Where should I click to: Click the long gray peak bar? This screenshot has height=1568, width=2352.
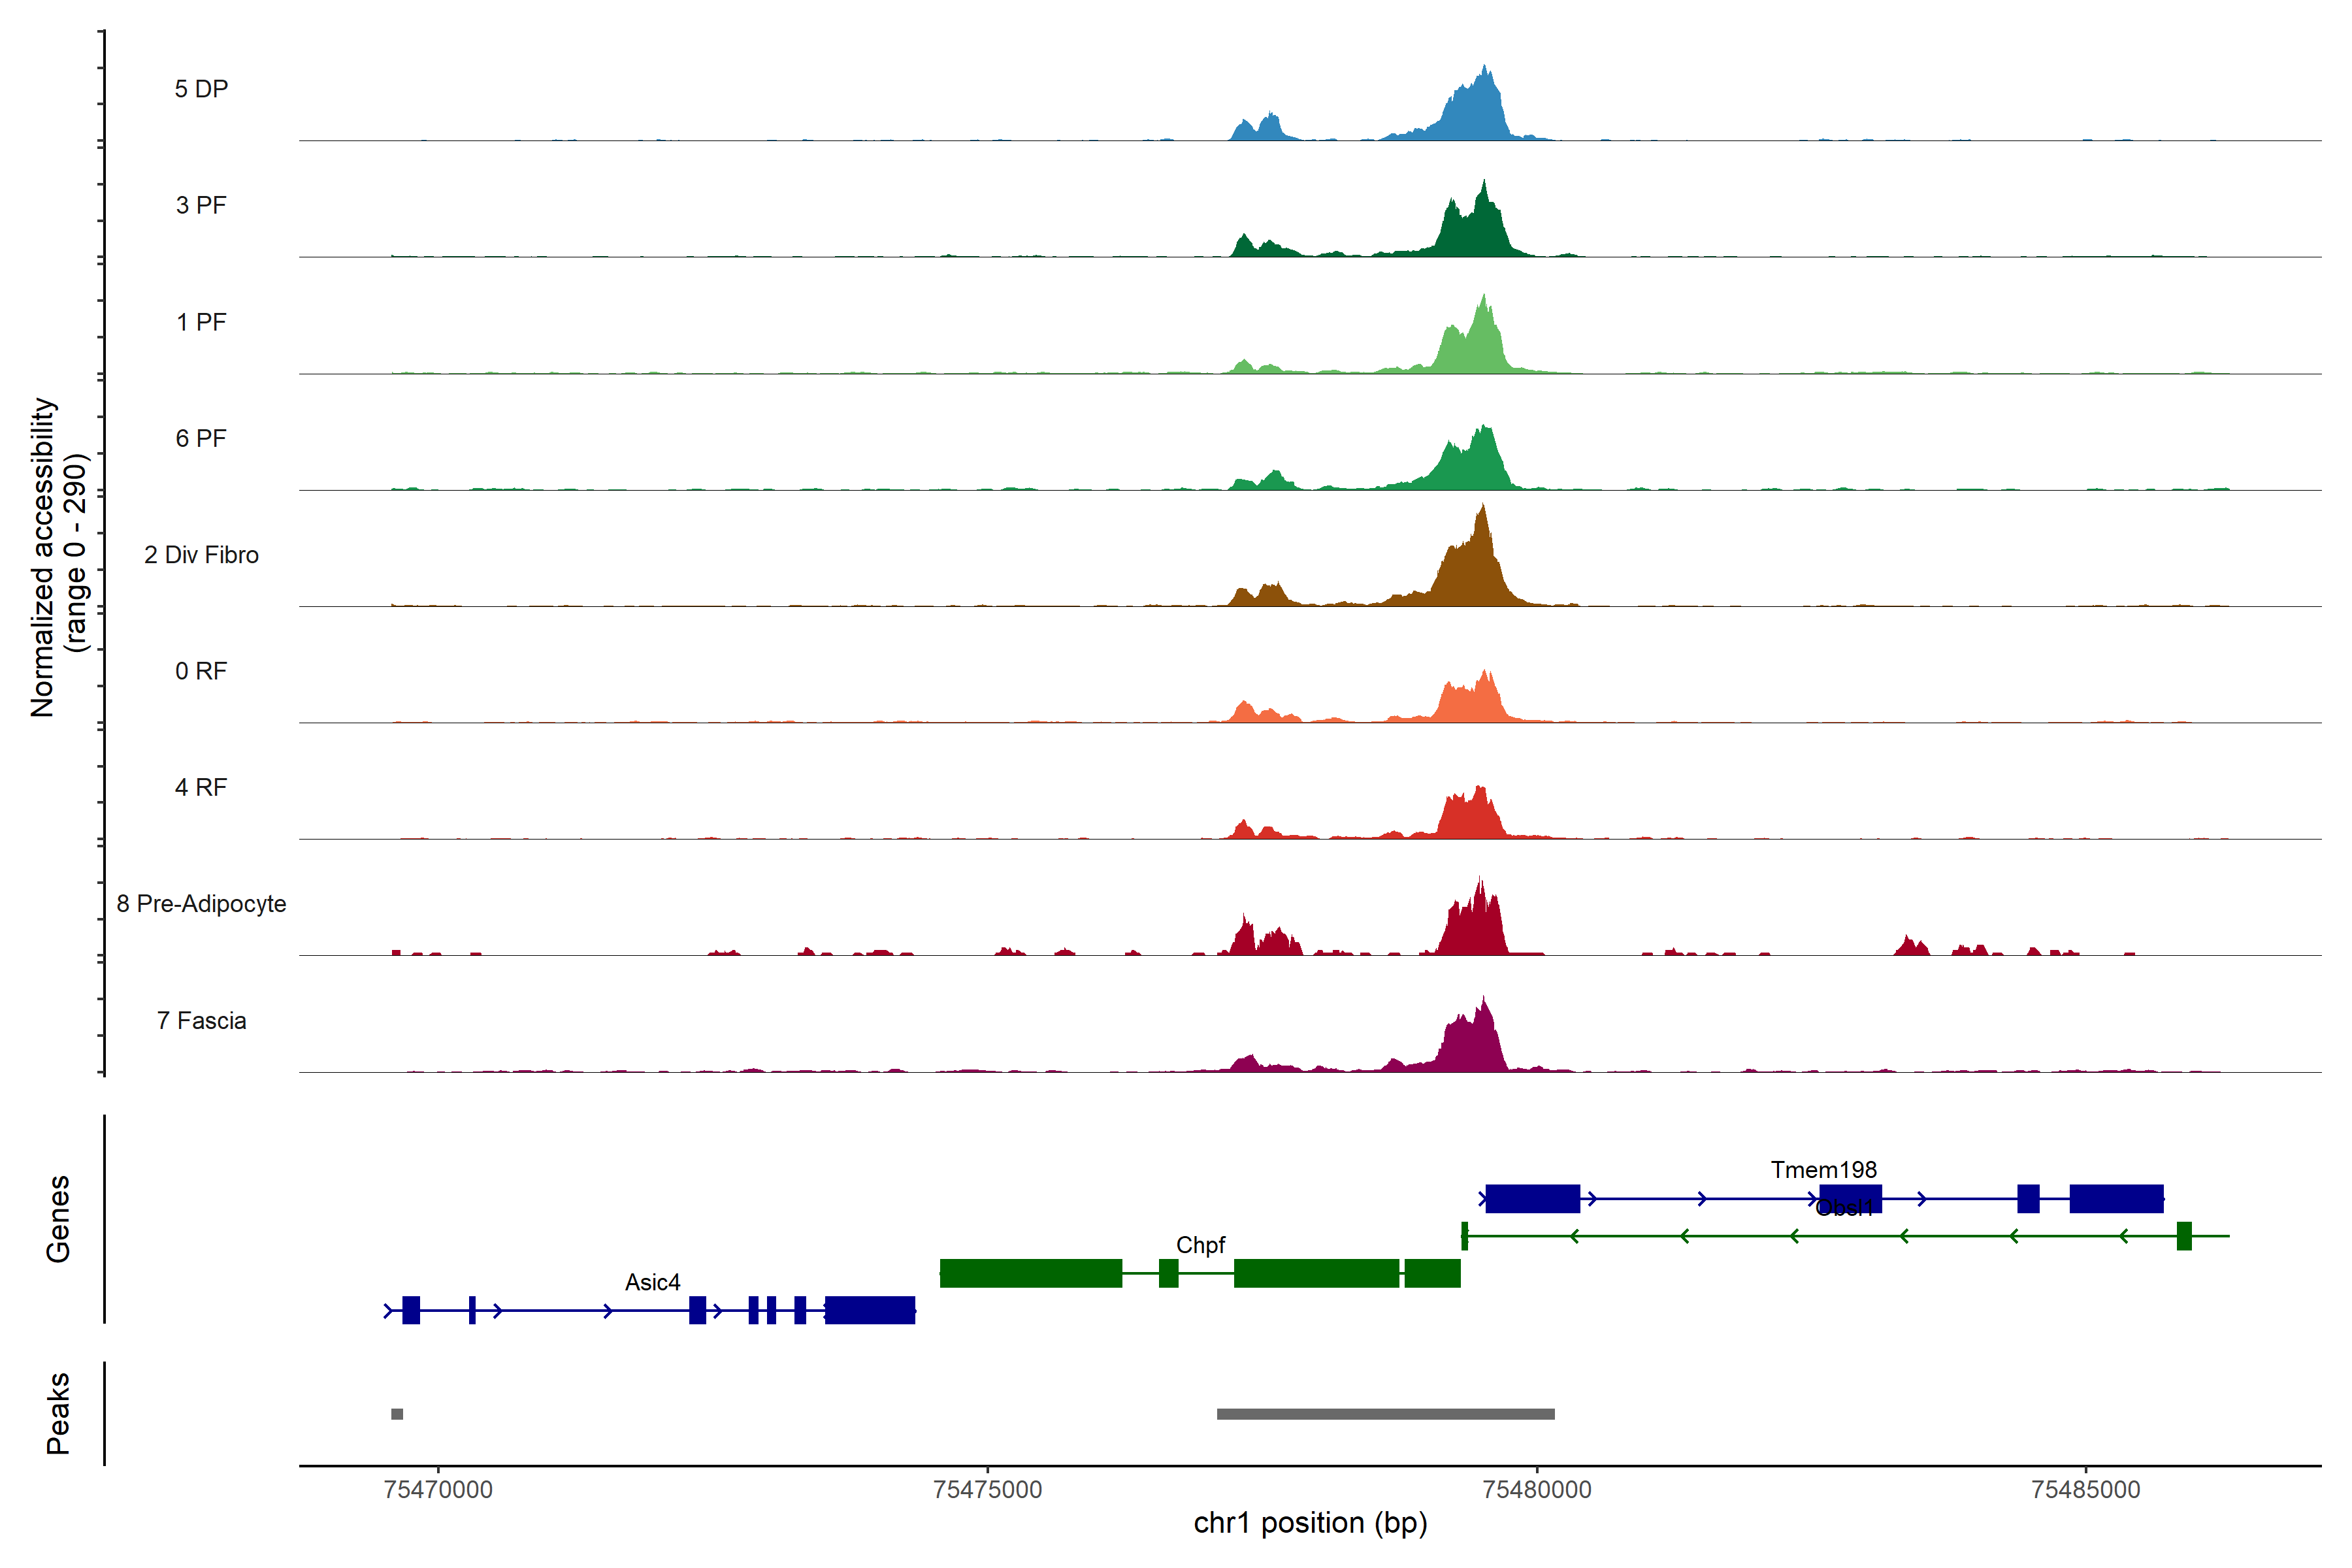coord(1385,1414)
